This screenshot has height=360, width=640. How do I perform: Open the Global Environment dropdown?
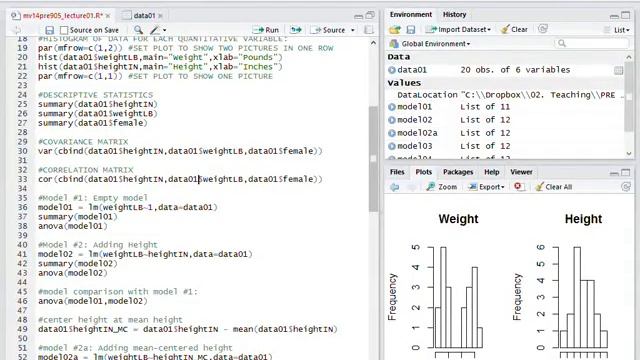(x=430, y=44)
